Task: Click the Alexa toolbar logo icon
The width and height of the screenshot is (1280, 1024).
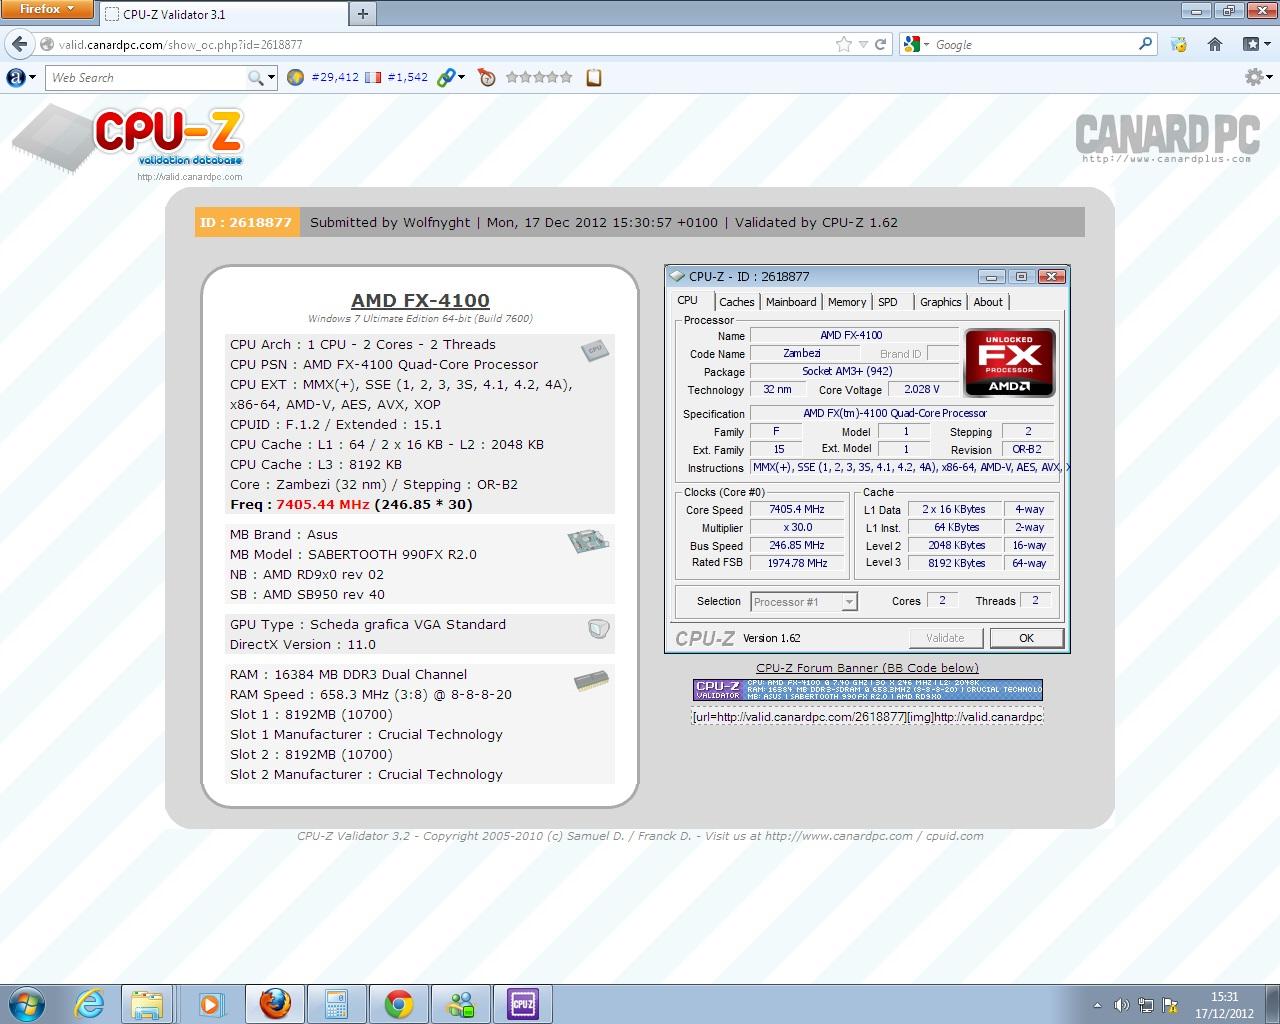Action: (16, 77)
